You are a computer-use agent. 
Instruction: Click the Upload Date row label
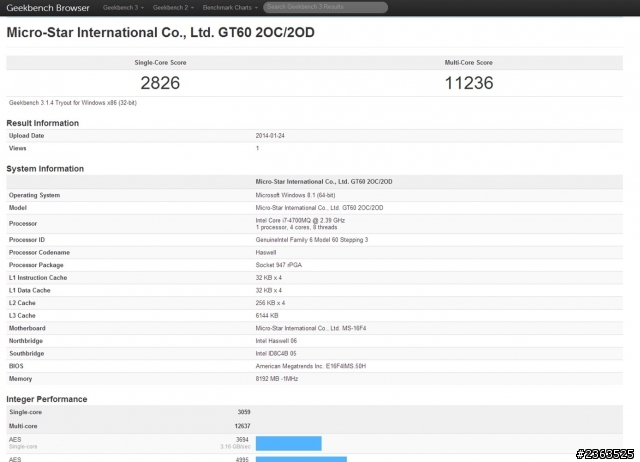click(x=27, y=135)
